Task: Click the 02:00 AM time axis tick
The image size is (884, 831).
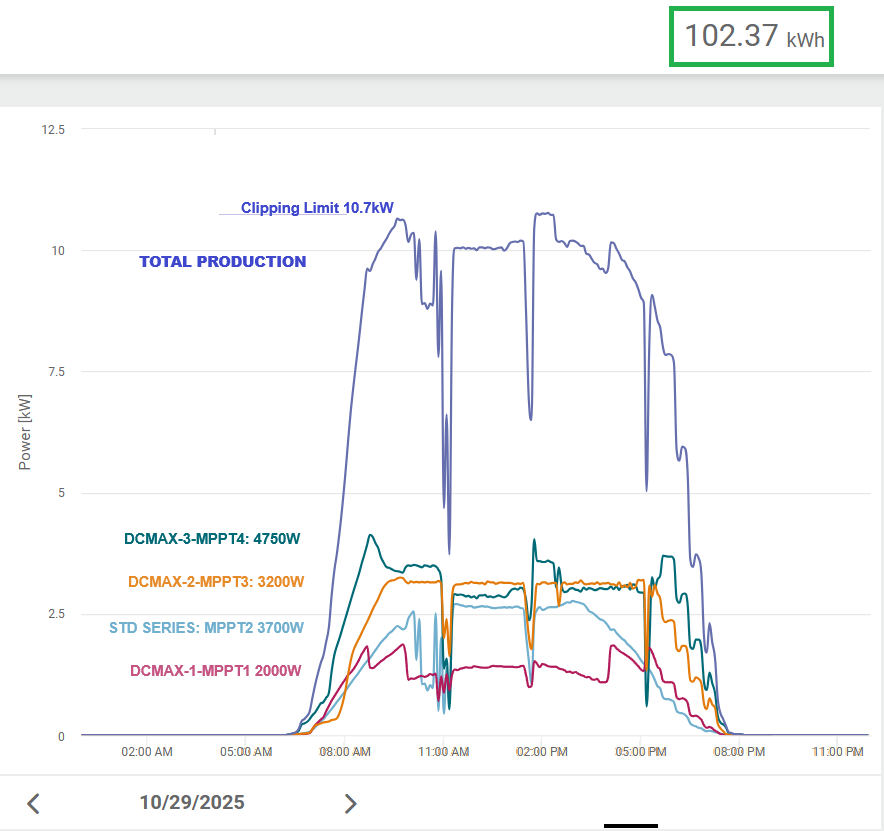Action: pyautogui.click(x=148, y=751)
